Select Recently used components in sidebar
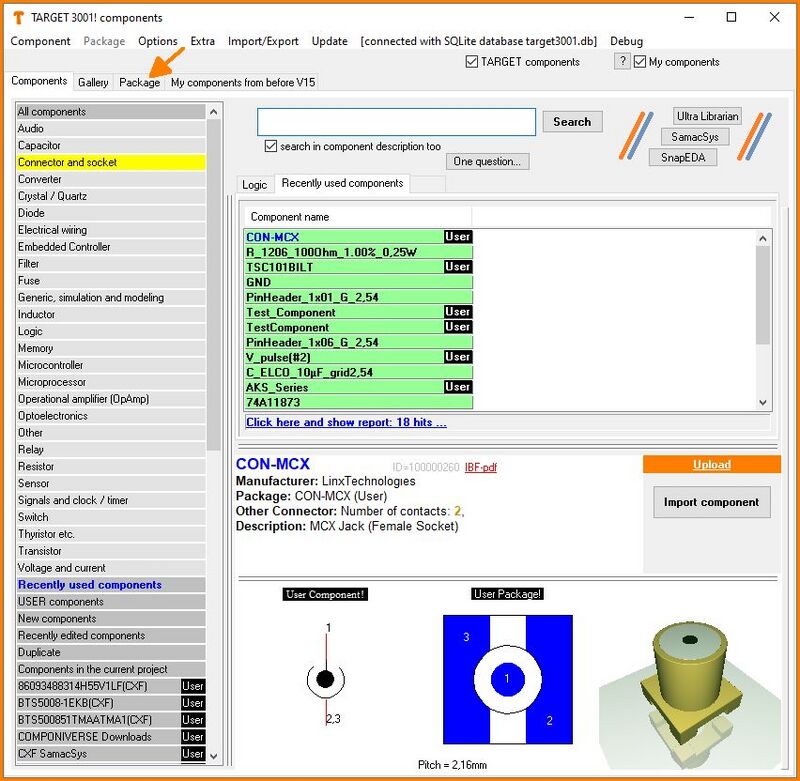The image size is (800, 781). pyautogui.click(x=111, y=585)
